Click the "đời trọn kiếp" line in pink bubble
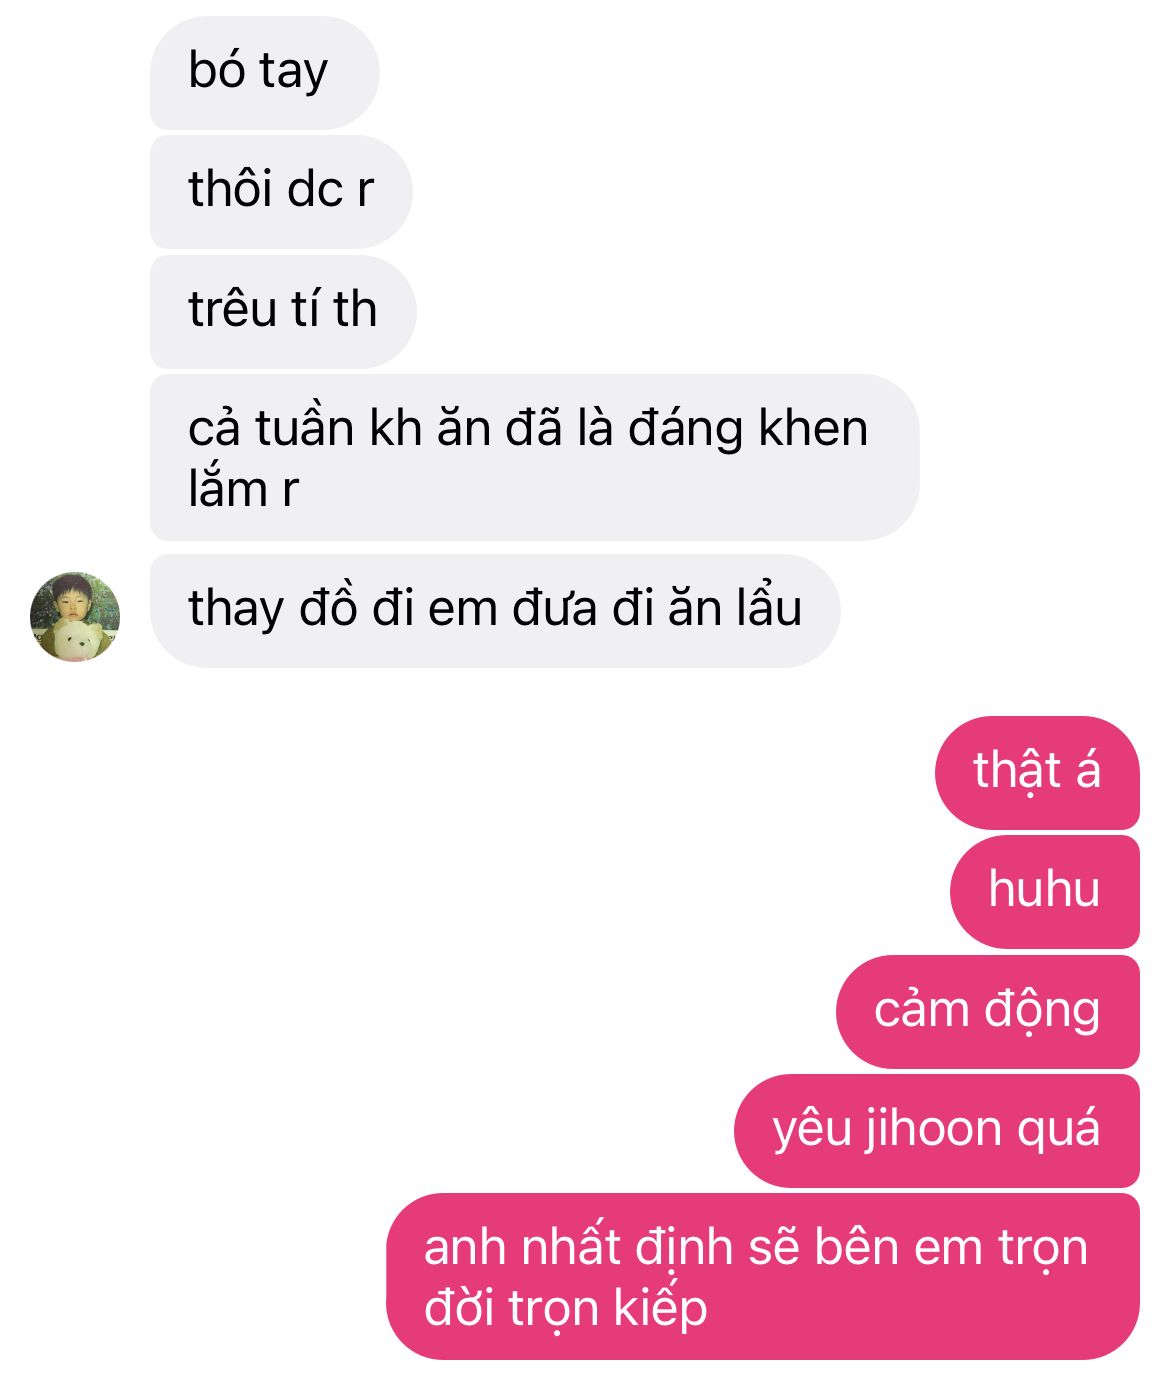Viewport: 1170px width, 1379px height. 566,1306
